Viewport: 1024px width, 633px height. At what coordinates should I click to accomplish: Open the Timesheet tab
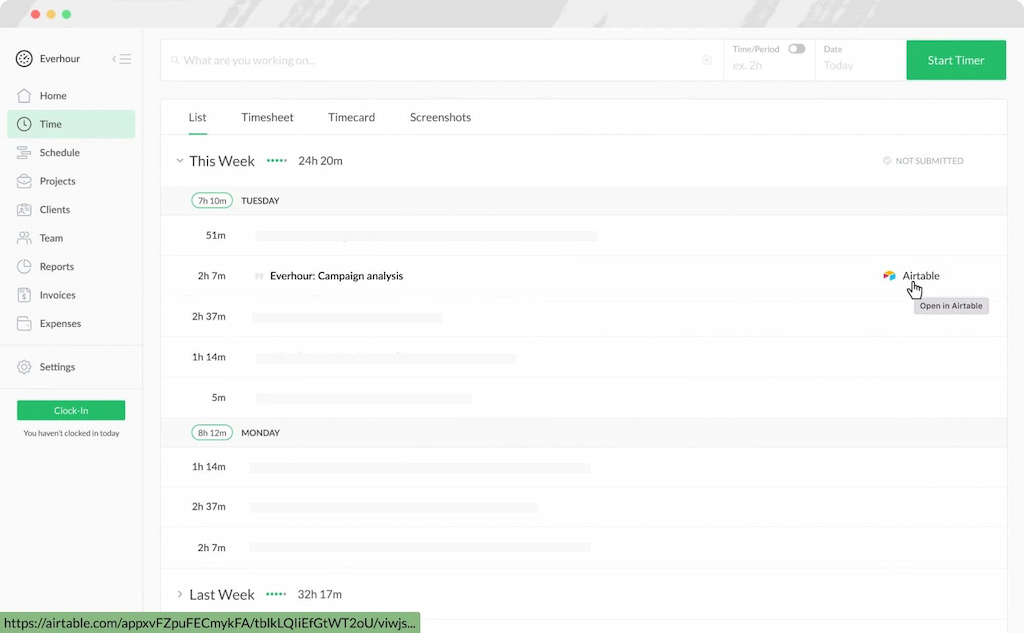[267, 118]
